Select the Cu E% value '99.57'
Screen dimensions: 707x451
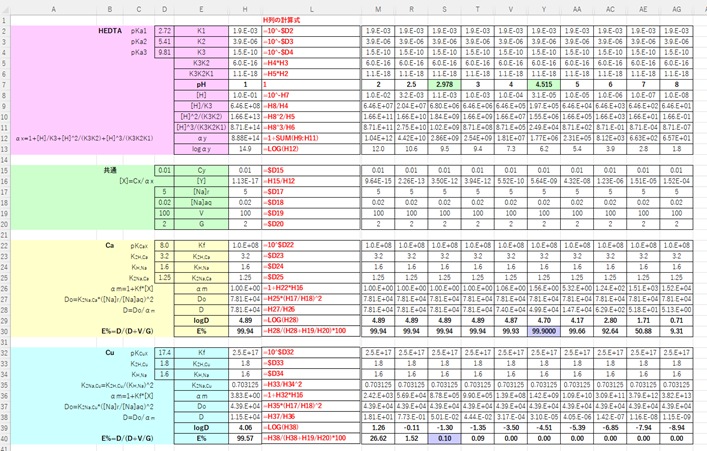coord(245,438)
